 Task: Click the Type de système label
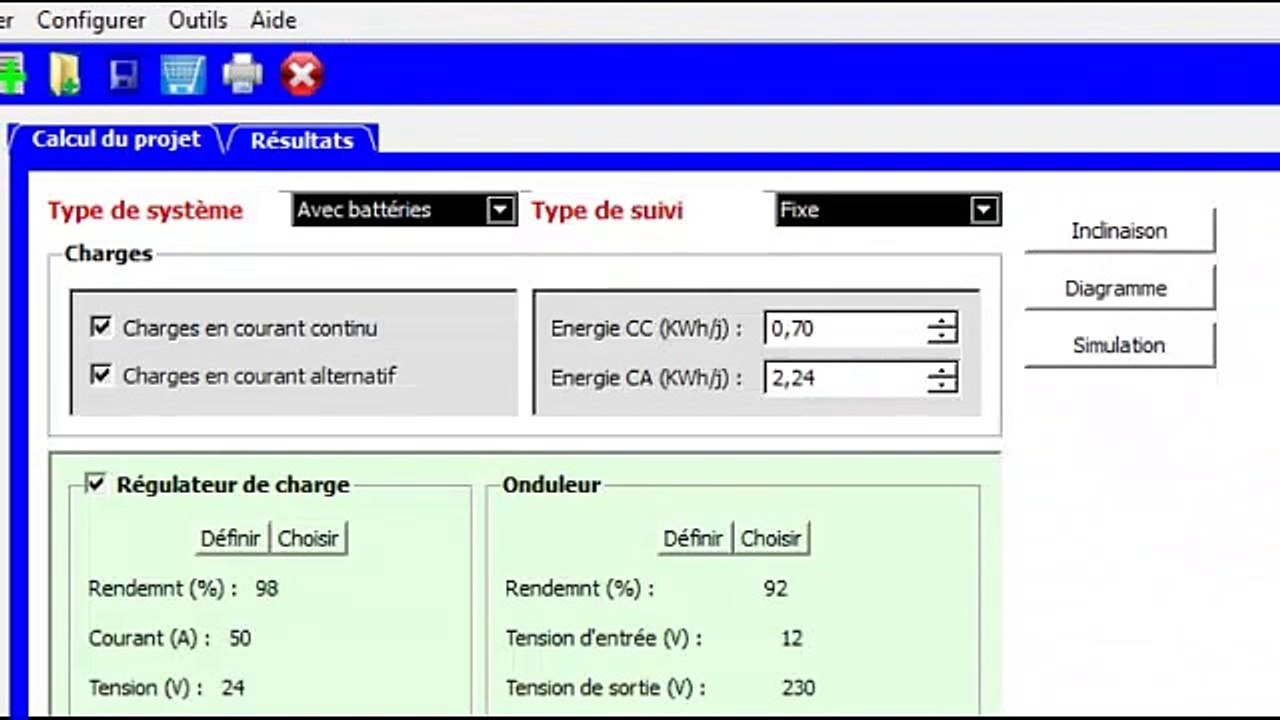(x=146, y=211)
